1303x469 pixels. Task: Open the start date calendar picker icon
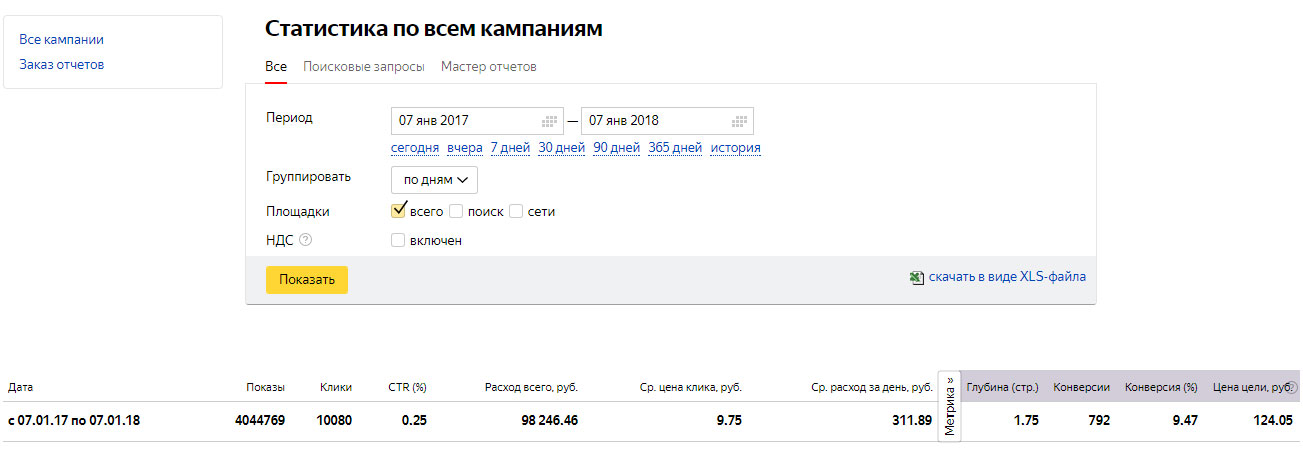pyautogui.click(x=549, y=121)
